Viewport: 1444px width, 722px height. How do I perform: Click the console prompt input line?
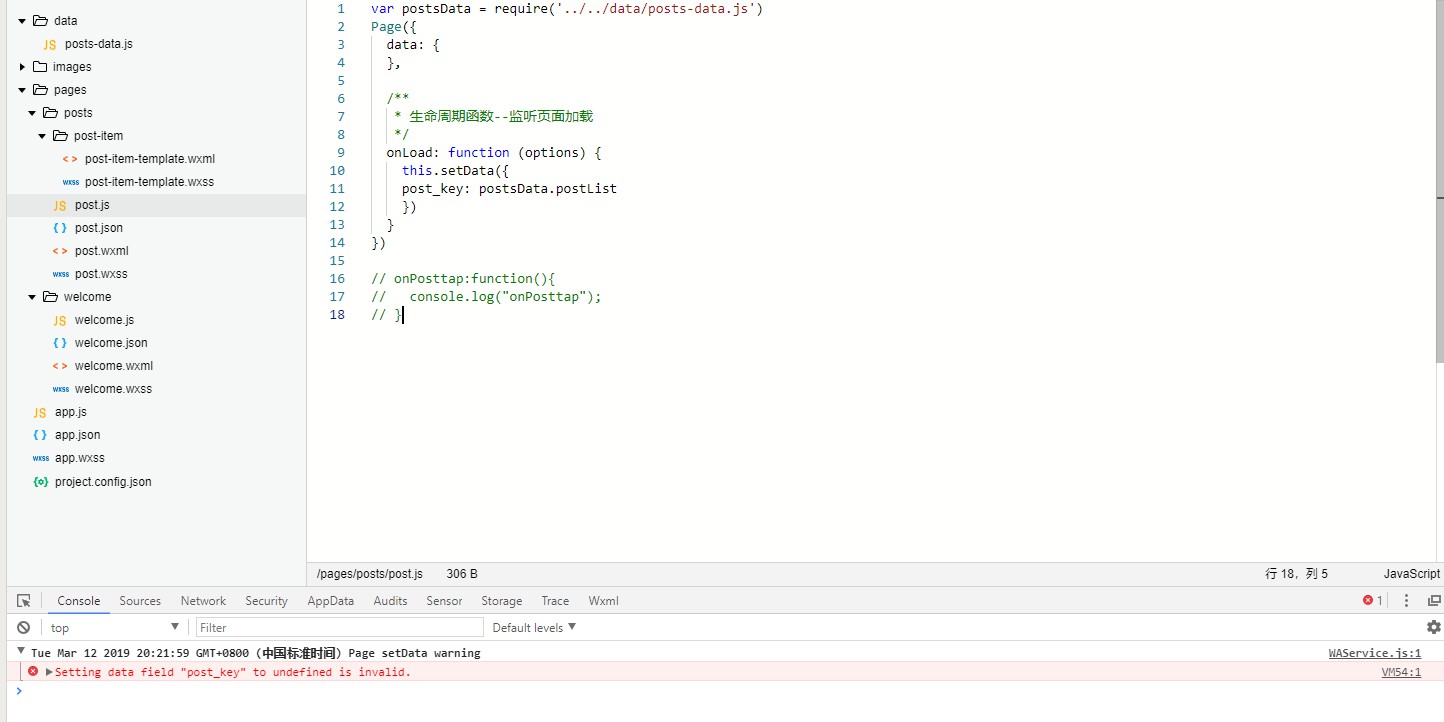click(730, 691)
